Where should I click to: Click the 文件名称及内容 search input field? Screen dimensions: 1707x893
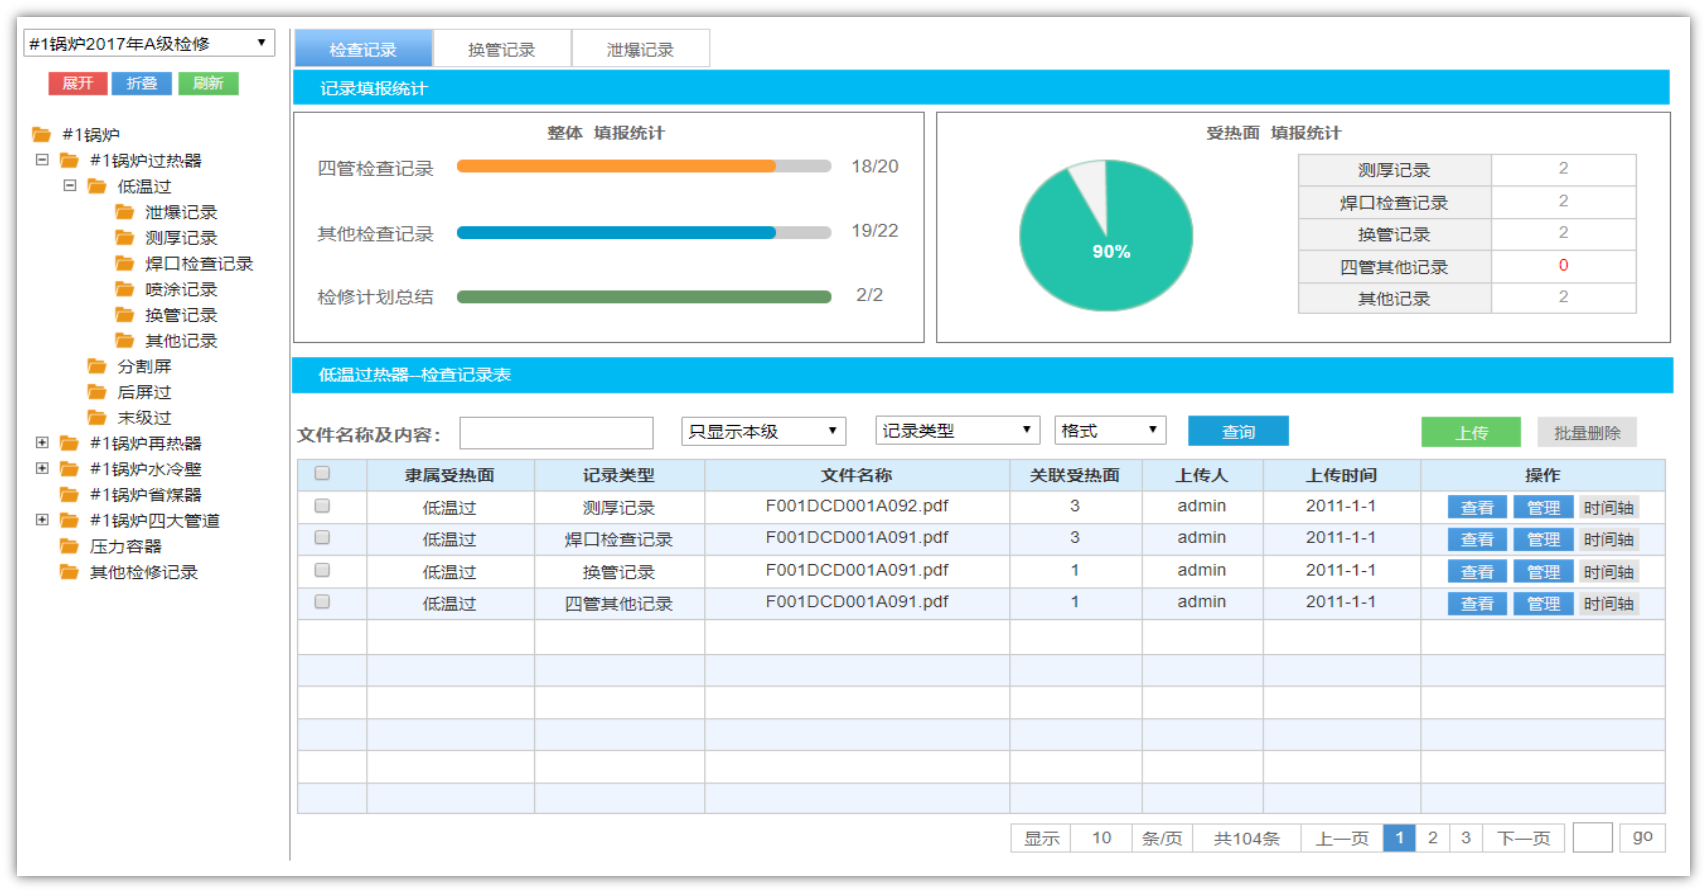pos(556,433)
